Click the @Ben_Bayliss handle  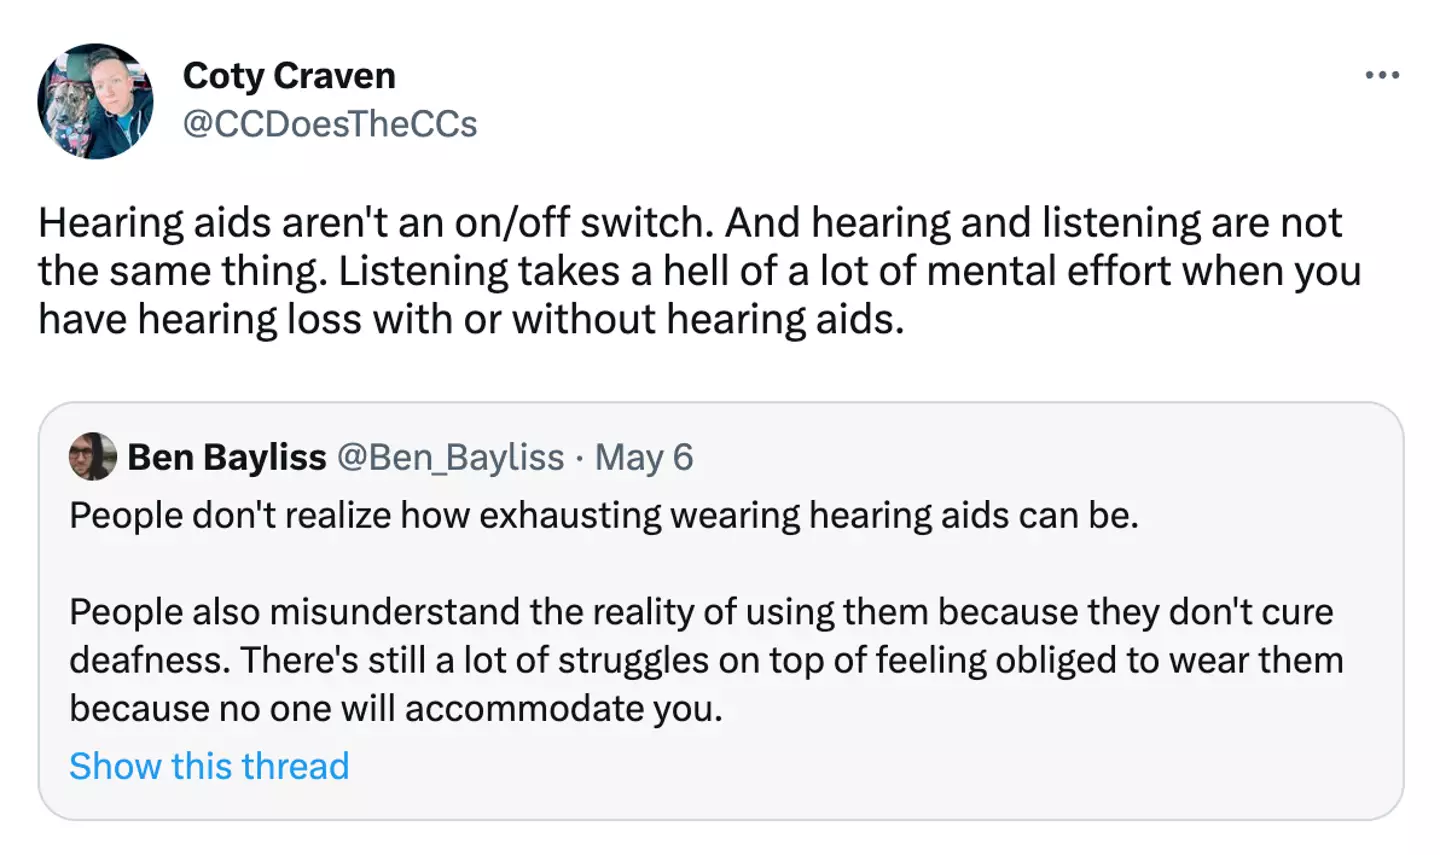[x=450, y=457]
